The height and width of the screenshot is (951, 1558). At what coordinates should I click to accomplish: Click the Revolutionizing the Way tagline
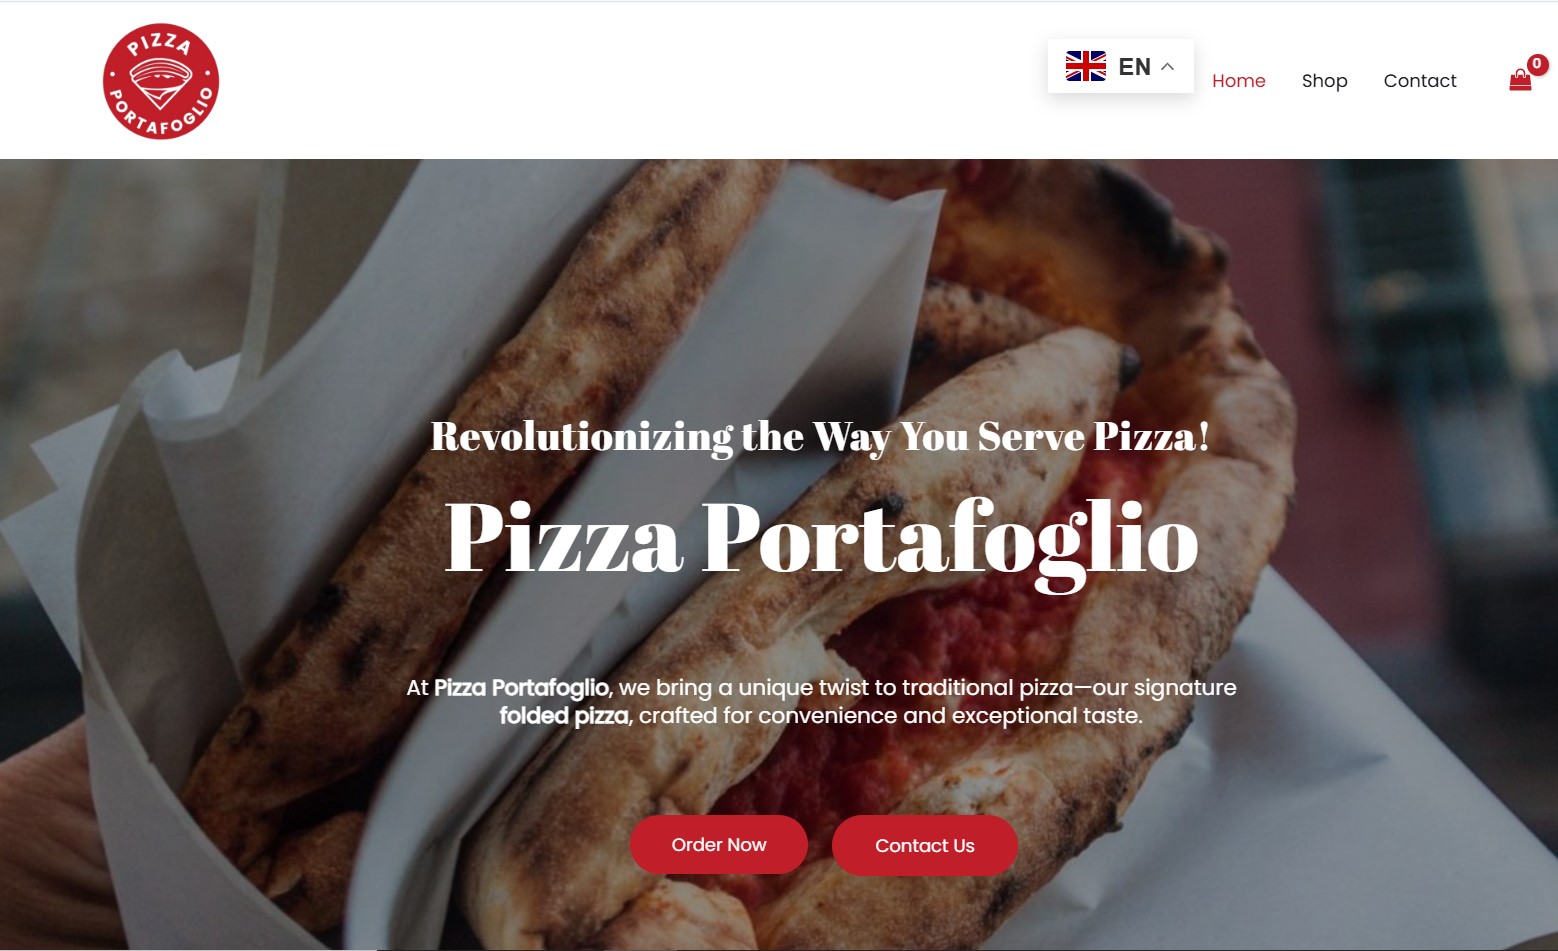[820, 437]
